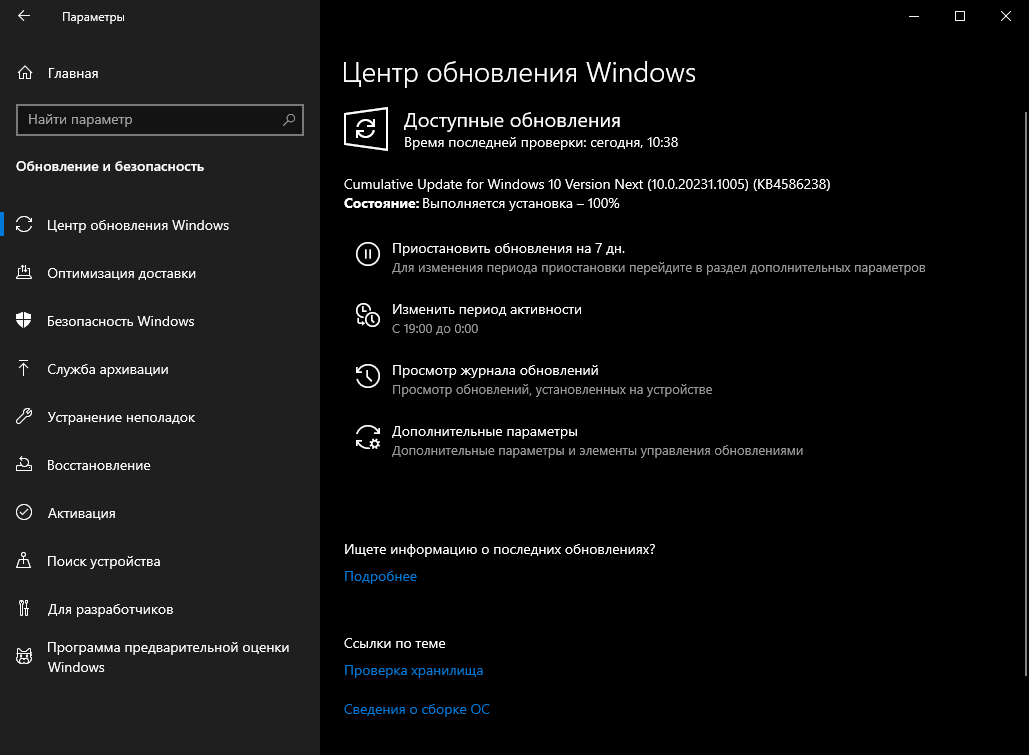The width and height of the screenshot is (1029, 755).
Task: Select the checkmark icon next to 'Активация'
Action: 23,513
